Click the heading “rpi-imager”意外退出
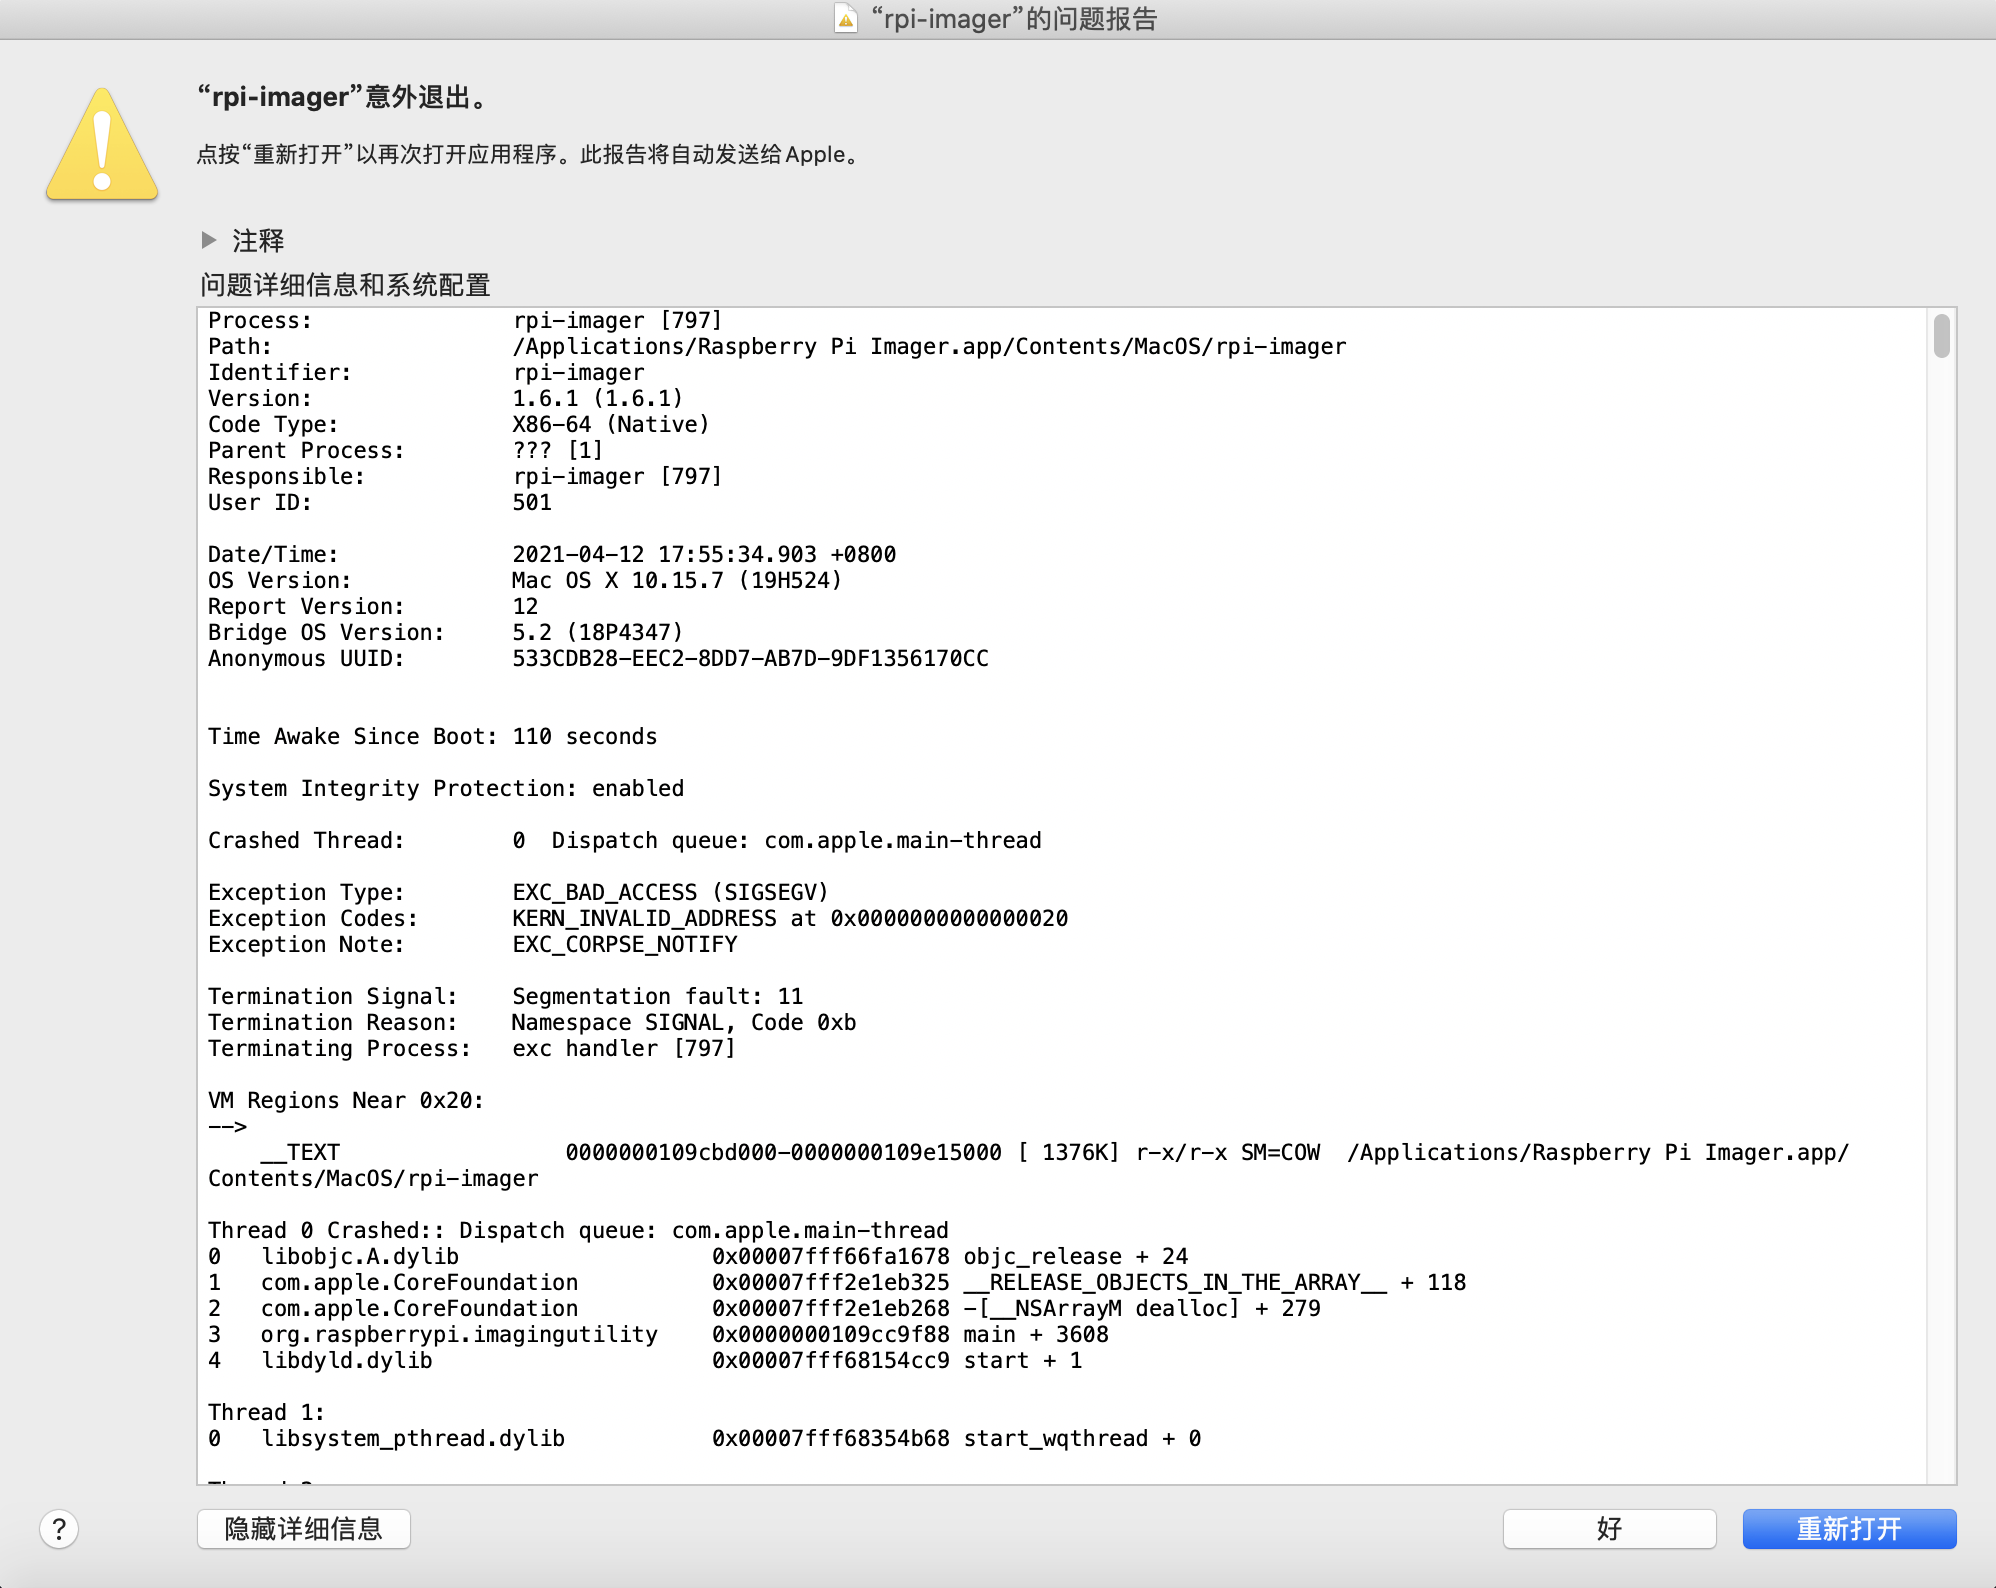Viewport: 1996px width, 1588px height. 343,97
